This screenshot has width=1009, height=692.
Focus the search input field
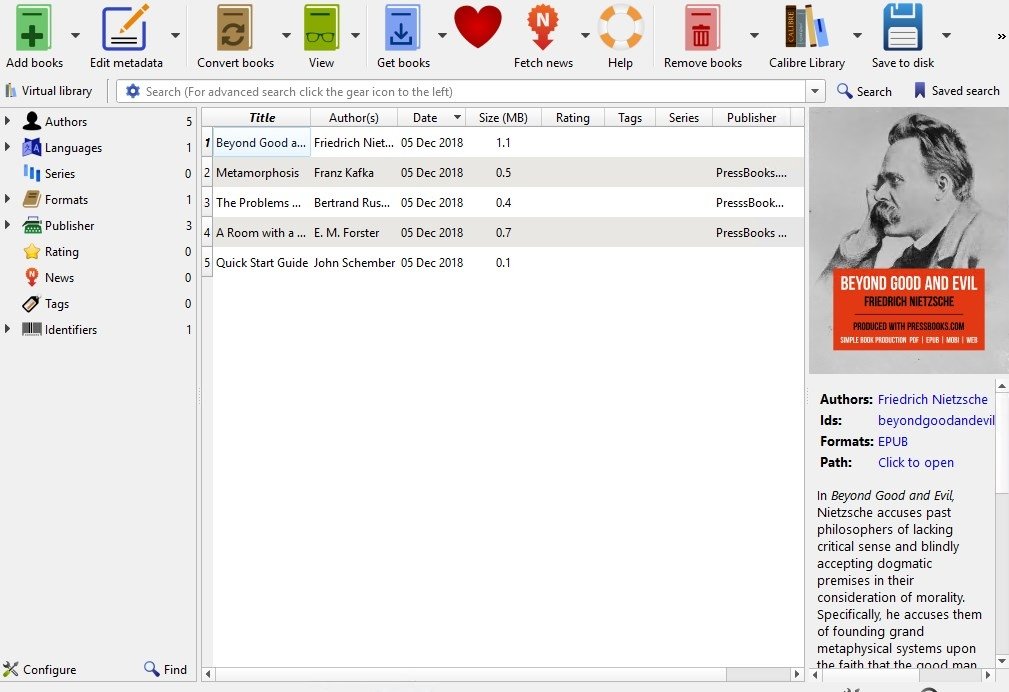473,91
